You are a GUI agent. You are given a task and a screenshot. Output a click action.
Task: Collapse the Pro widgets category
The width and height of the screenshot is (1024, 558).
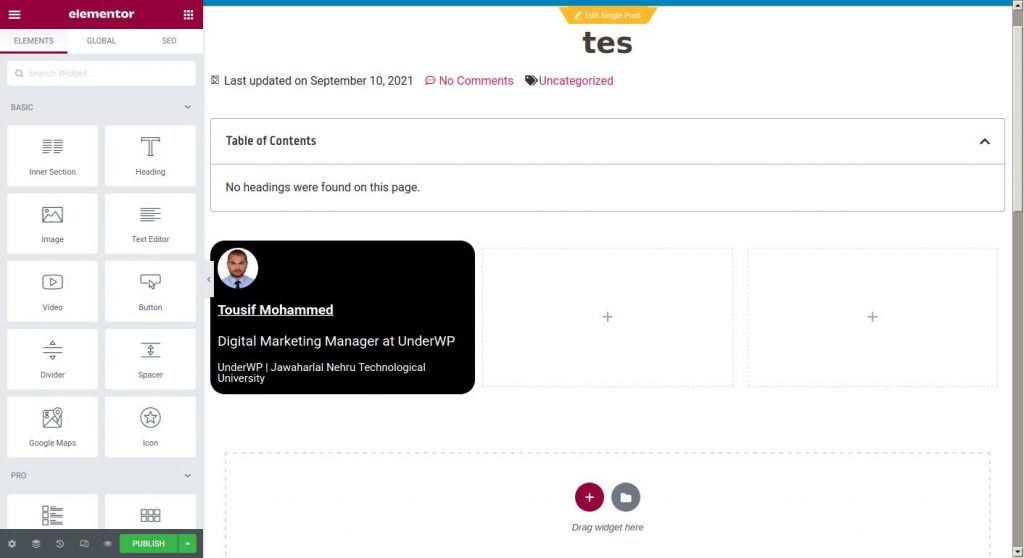tap(187, 476)
